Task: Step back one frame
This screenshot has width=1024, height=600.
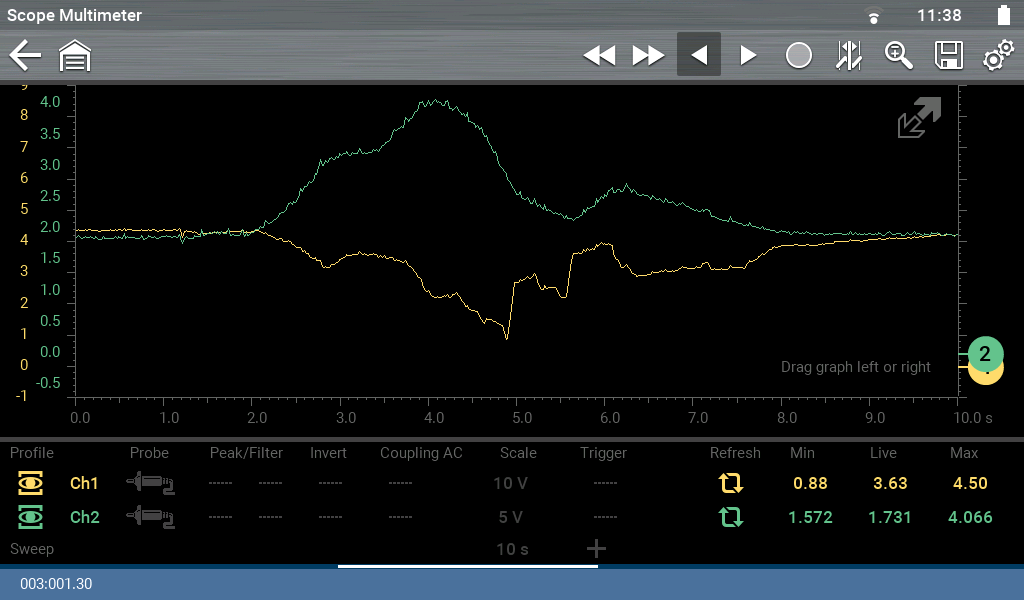Action: tap(699, 56)
